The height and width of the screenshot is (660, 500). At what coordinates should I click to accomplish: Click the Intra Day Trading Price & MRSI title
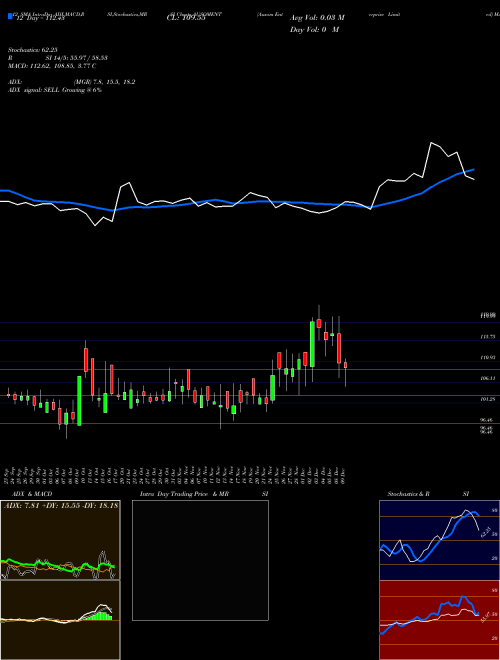[x=204, y=494]
